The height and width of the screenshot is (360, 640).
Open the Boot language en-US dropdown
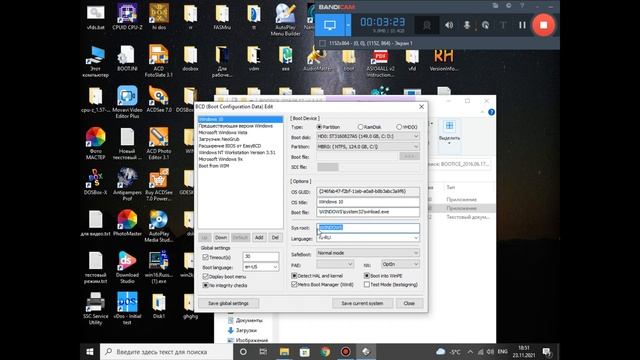[260, 267]
